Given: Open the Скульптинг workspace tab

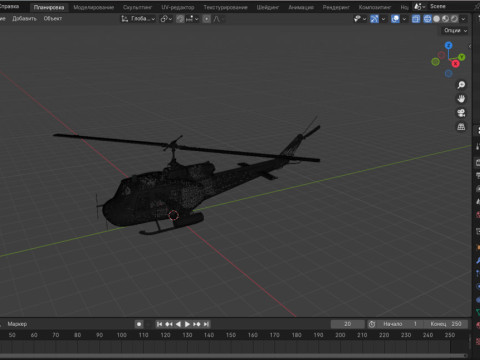Looking at the screenshot, I should [137, 7].
